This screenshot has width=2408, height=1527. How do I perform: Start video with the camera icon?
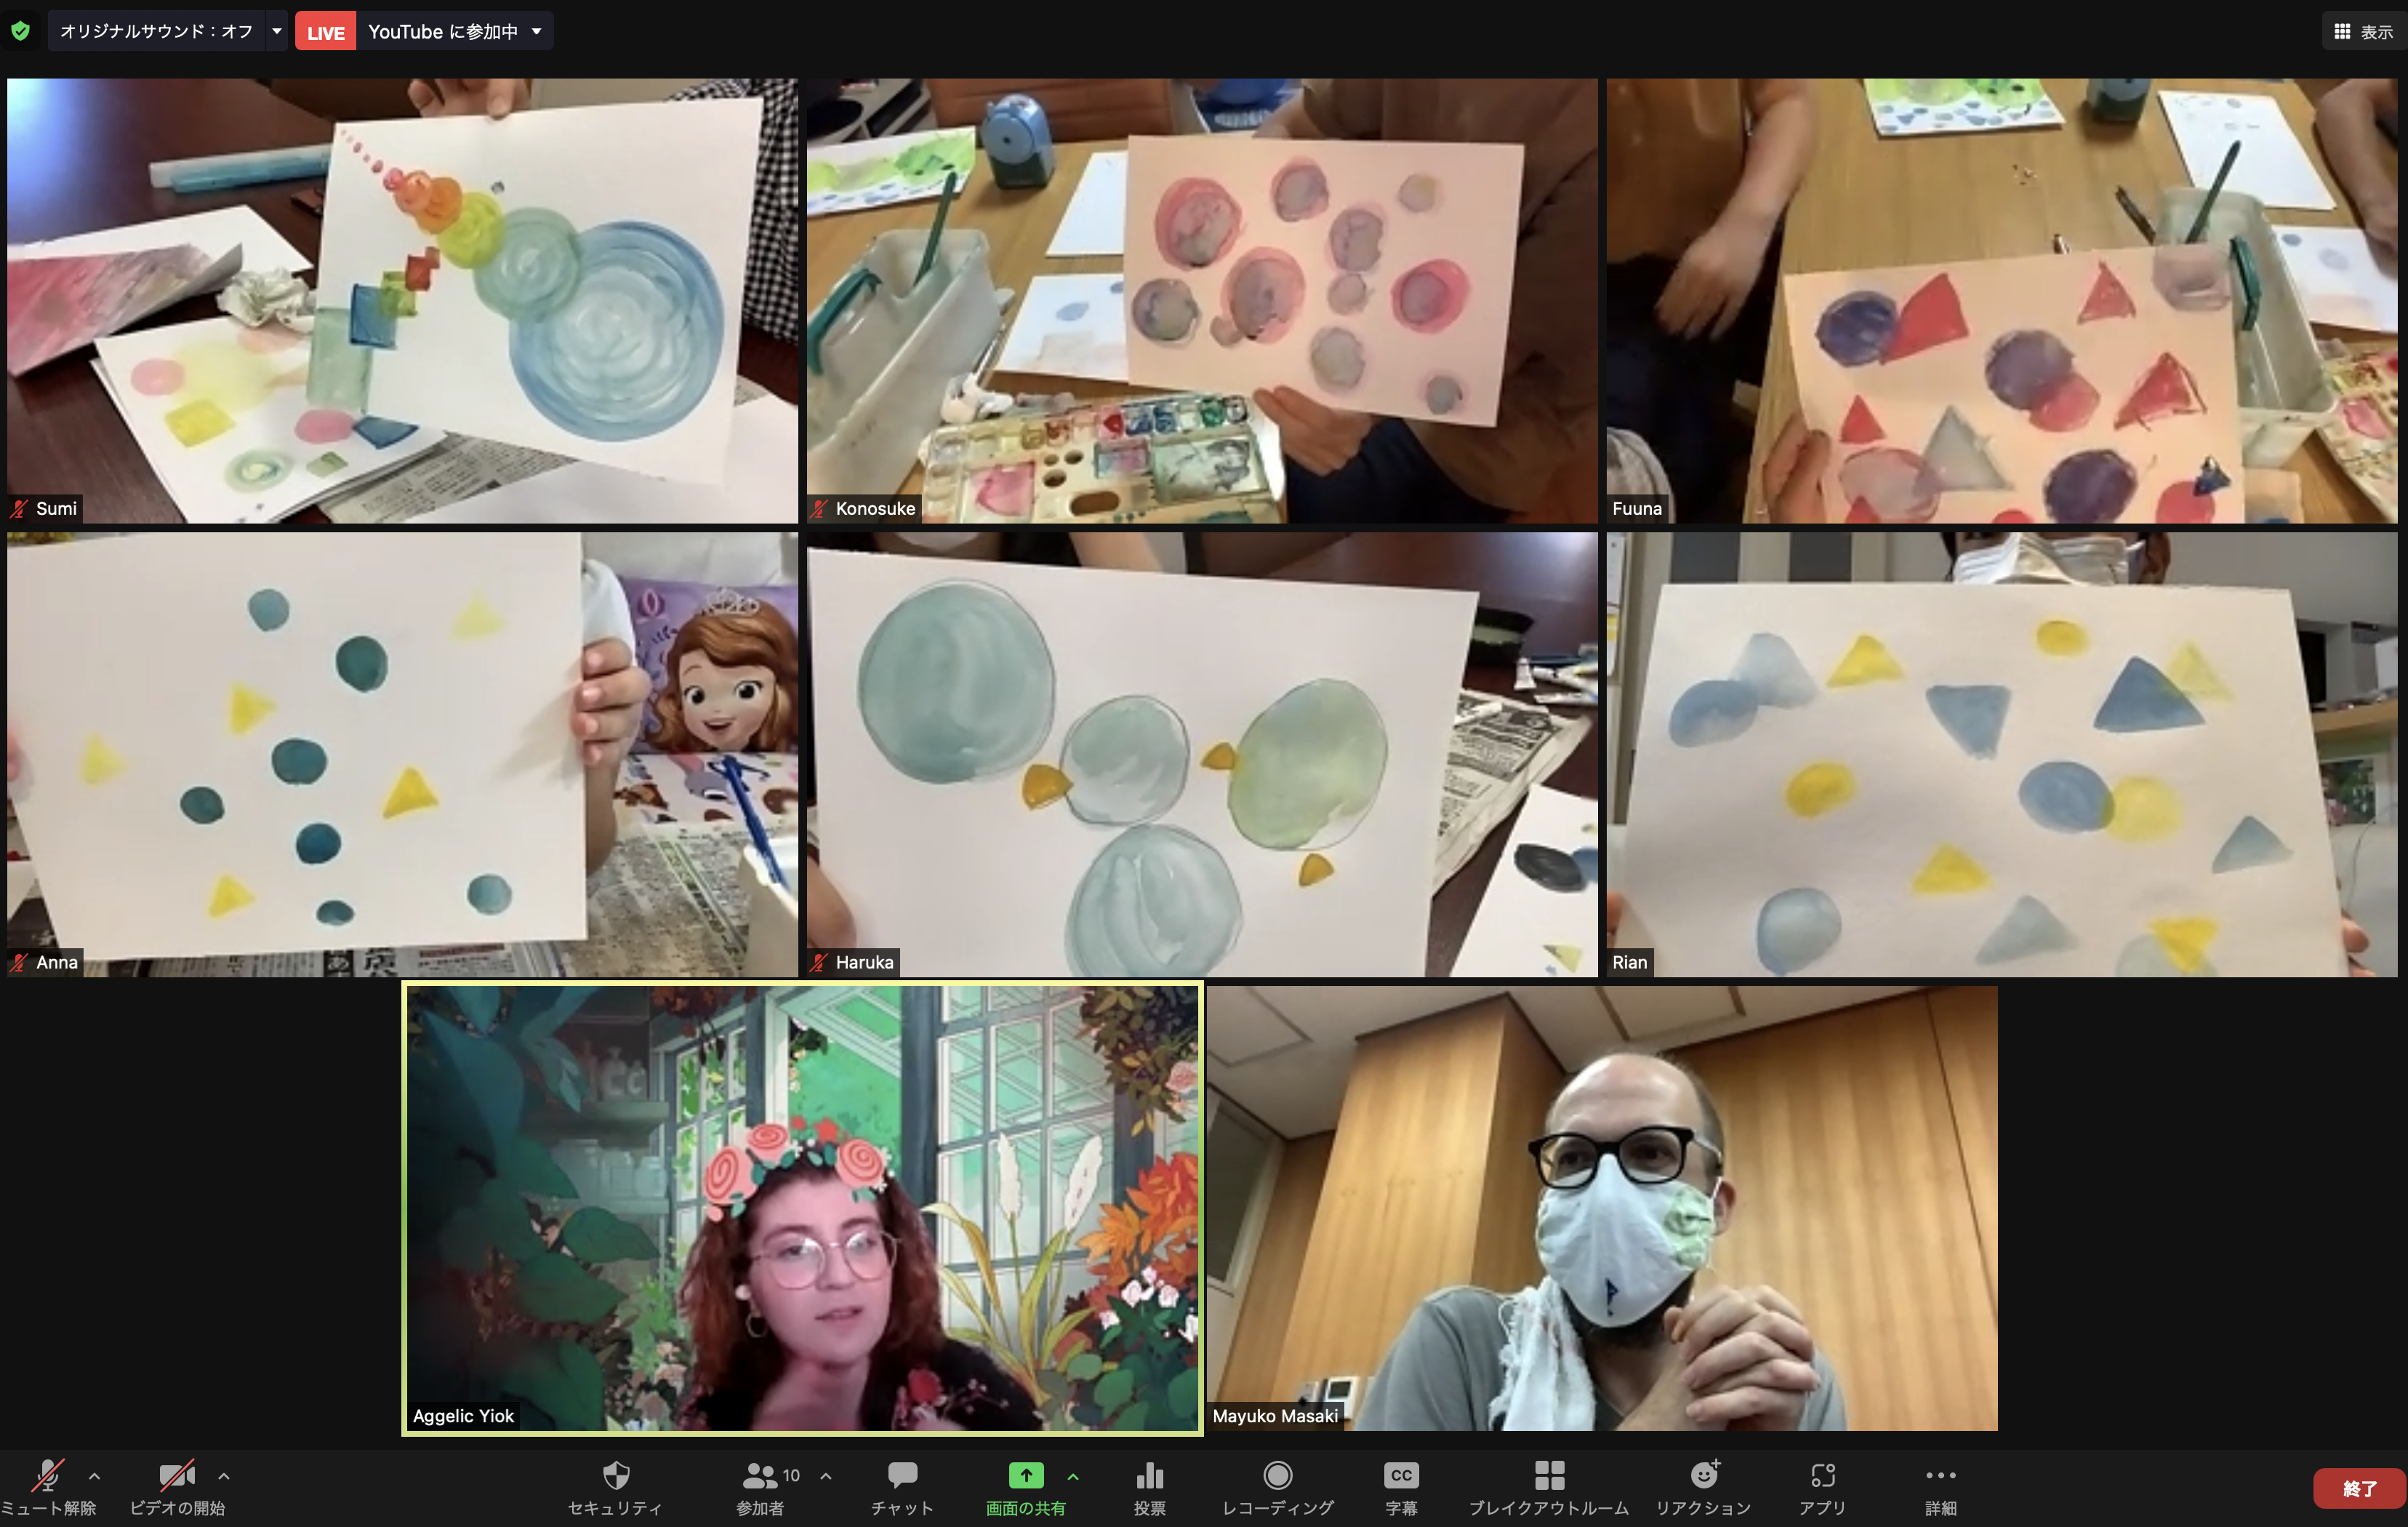pyautogui.click(x=177, y=1475)
